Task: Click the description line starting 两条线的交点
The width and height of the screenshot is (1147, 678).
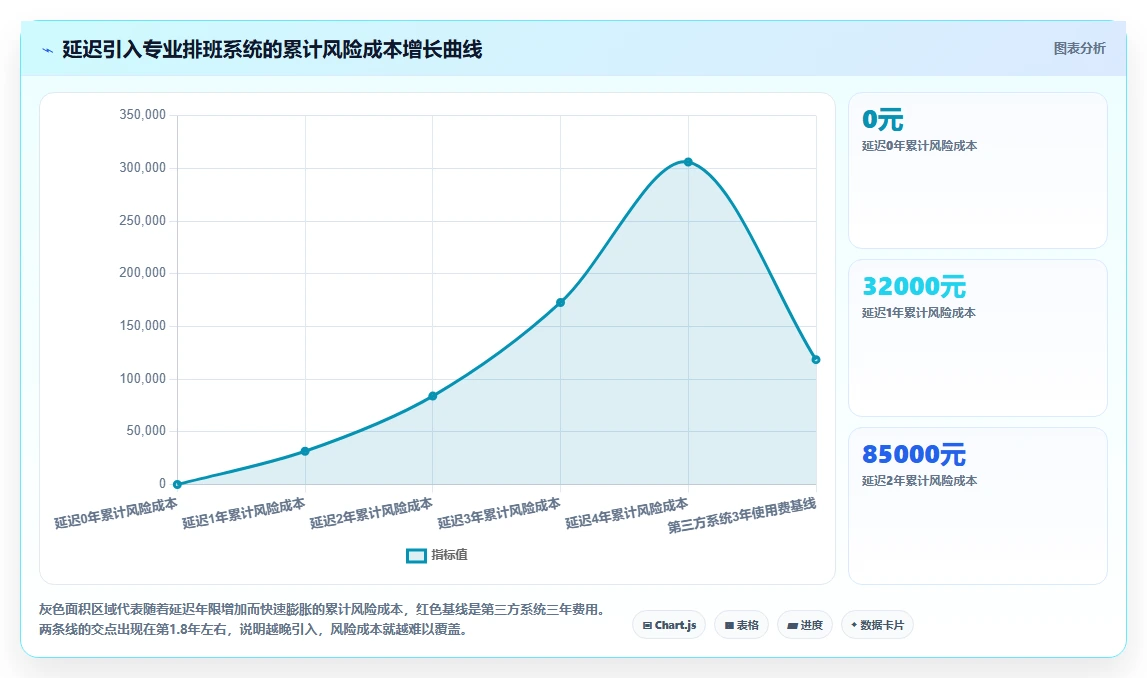Action: tap(255, 629)
